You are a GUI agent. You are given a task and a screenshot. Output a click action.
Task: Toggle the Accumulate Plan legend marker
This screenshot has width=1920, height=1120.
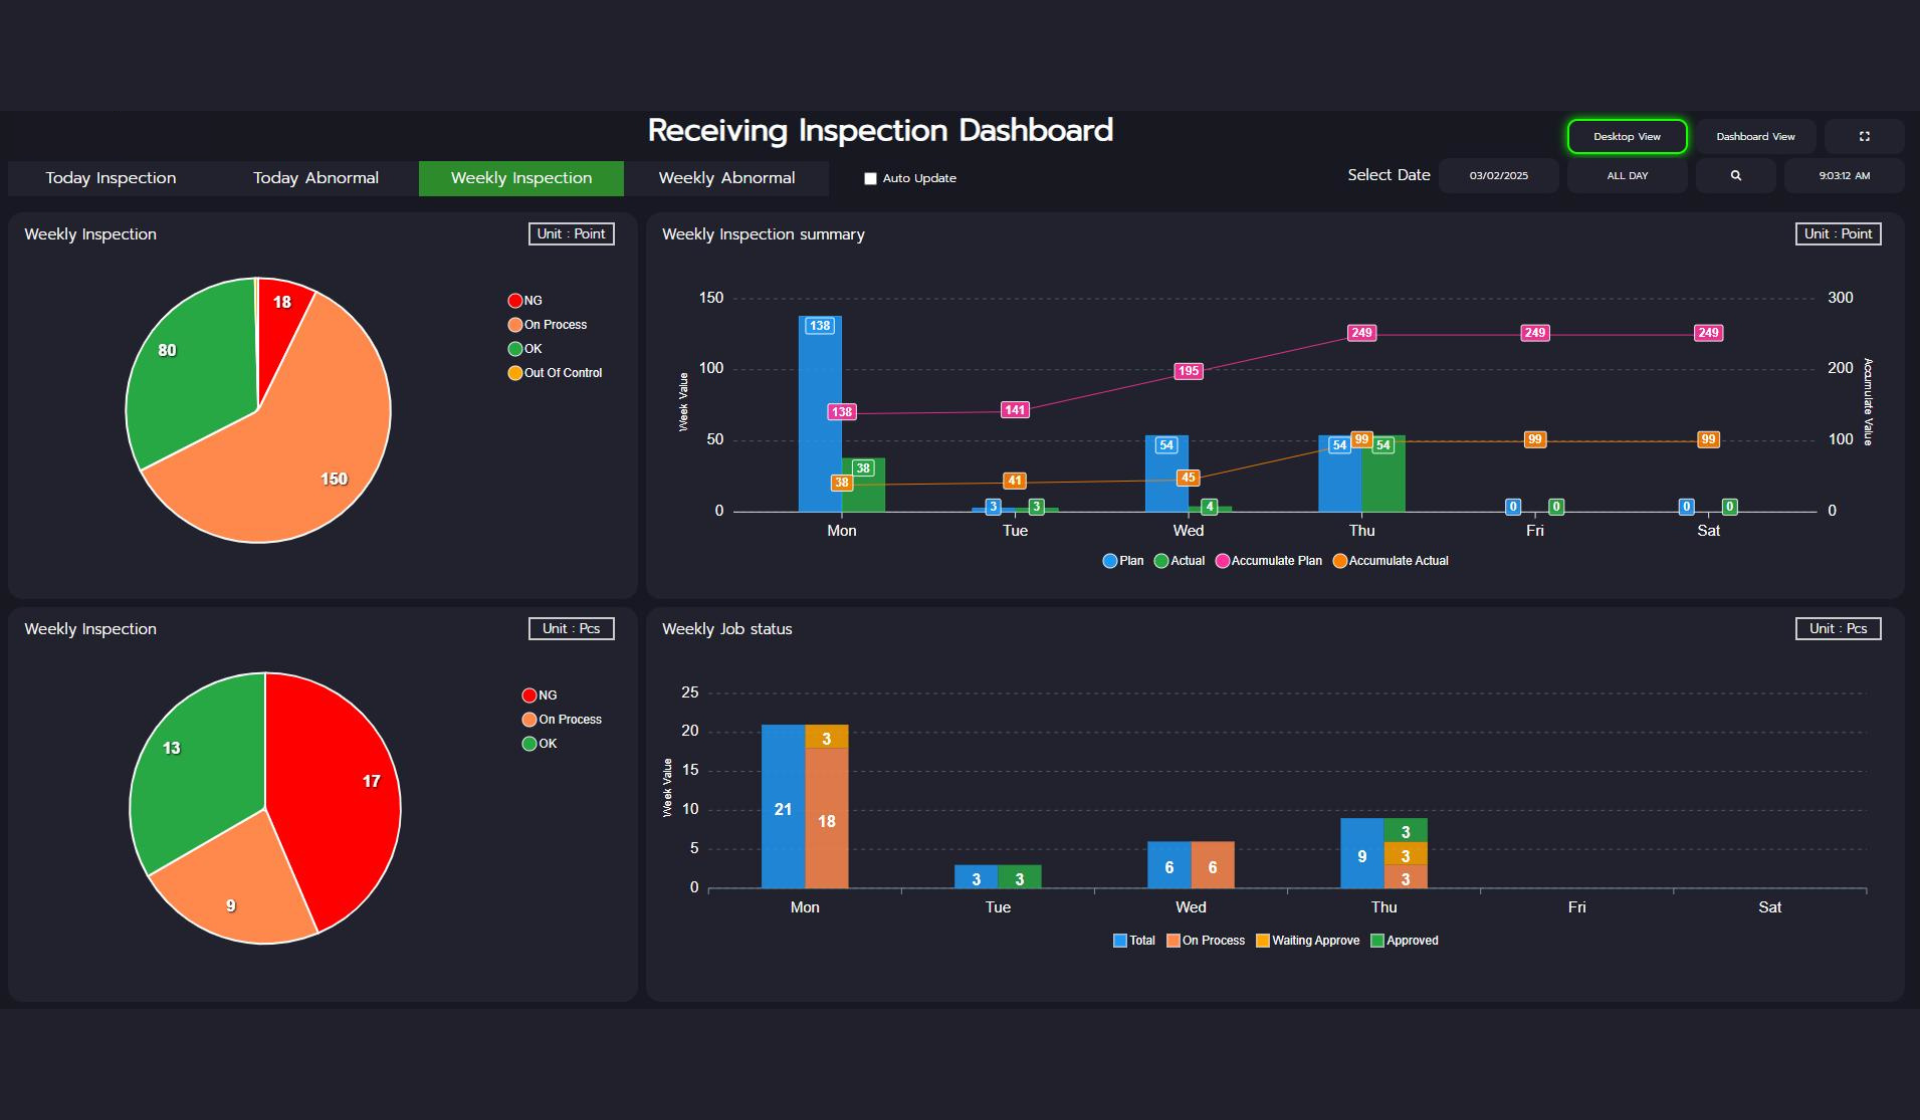(1222, 561)
